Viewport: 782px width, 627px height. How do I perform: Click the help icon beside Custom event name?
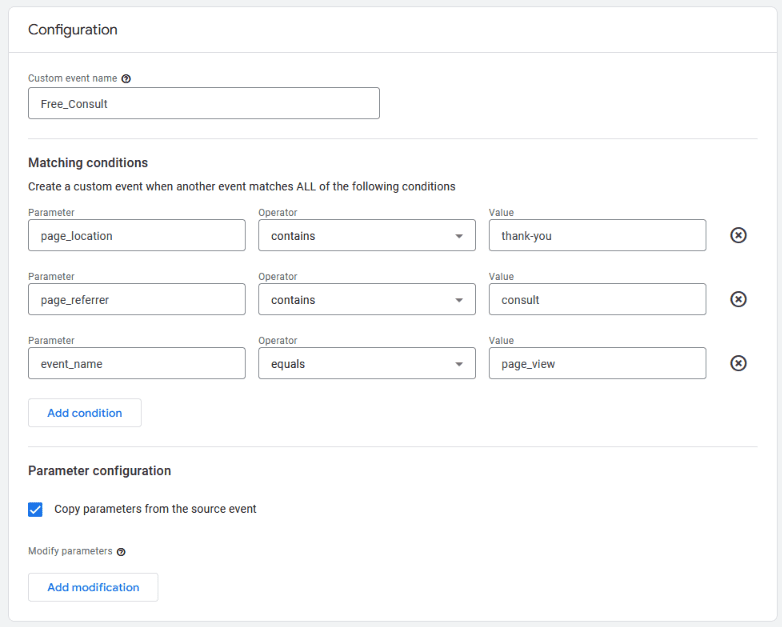[126, 79]
